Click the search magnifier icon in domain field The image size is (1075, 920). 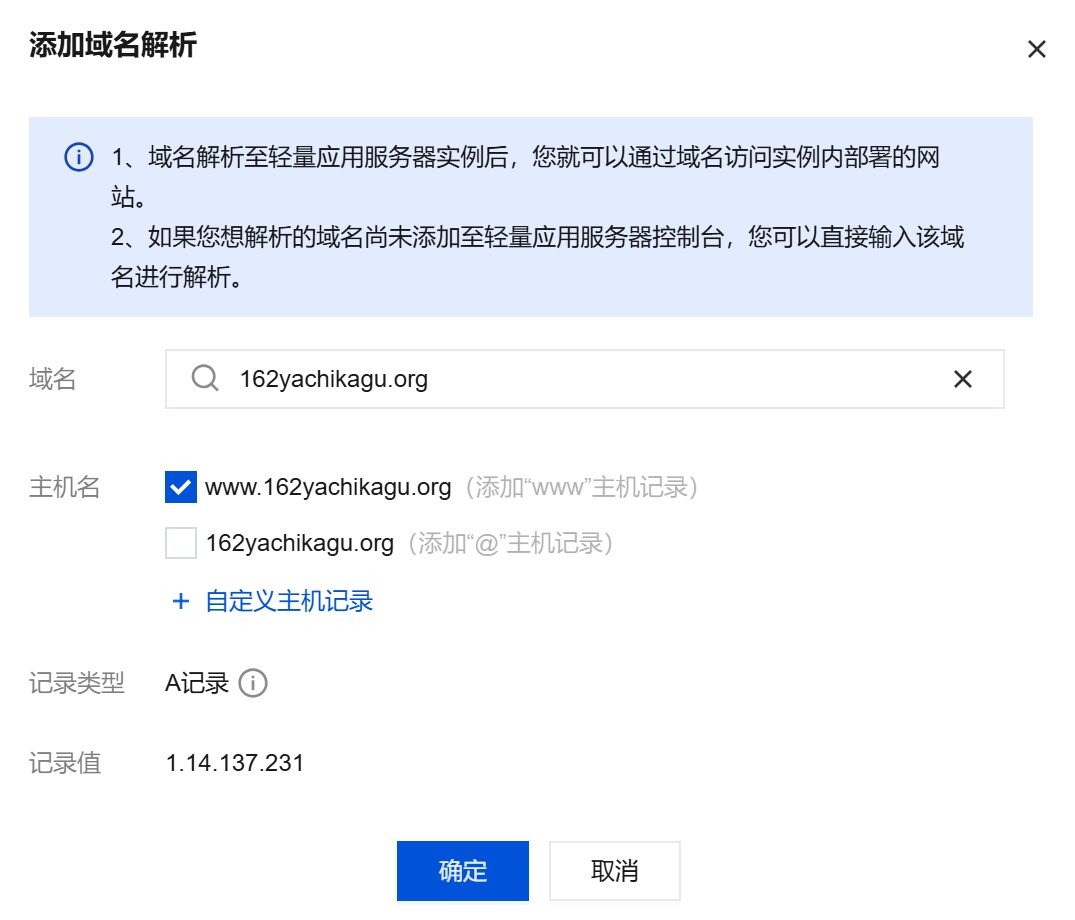pos(204,378)
